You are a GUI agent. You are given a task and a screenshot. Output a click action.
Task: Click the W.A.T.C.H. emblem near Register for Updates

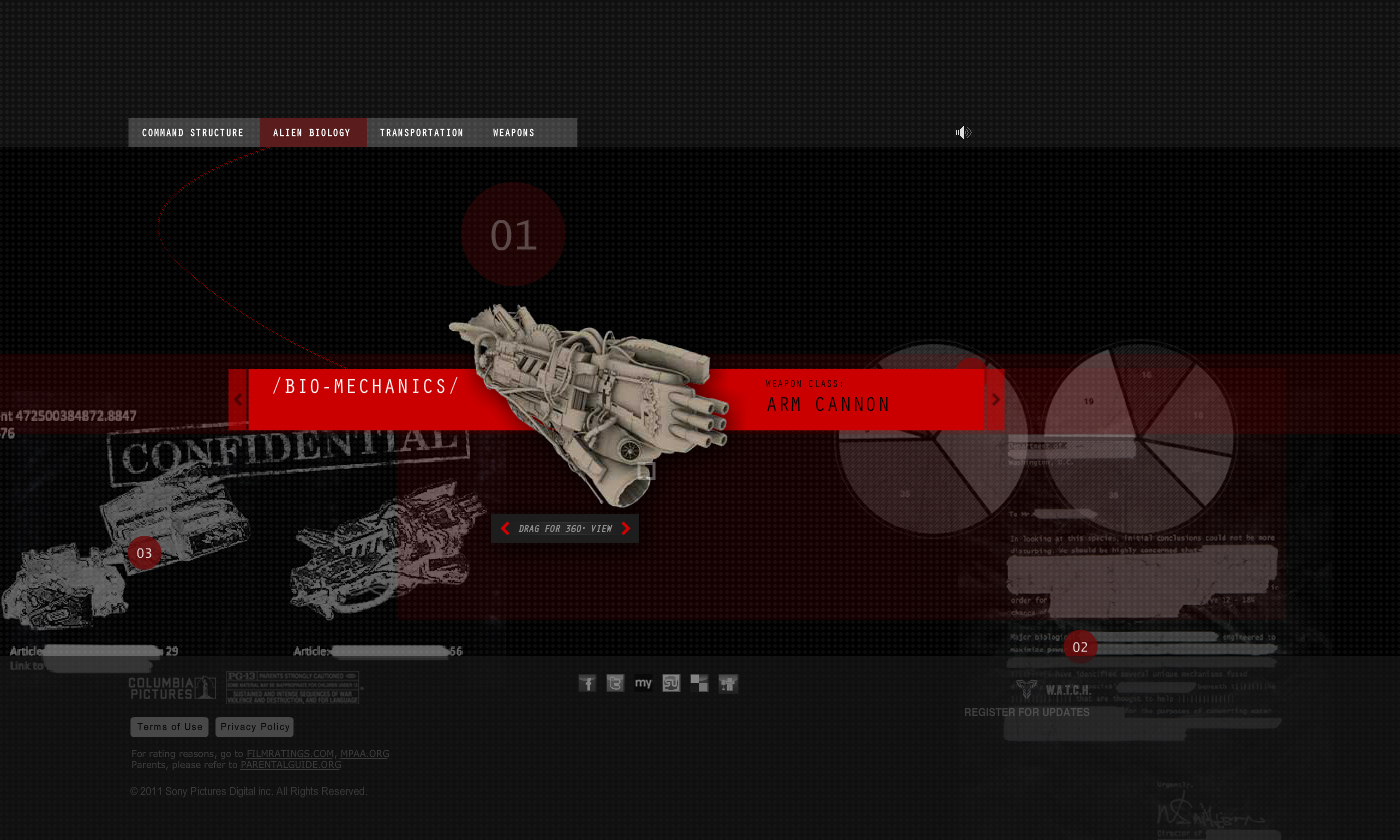1026,689
